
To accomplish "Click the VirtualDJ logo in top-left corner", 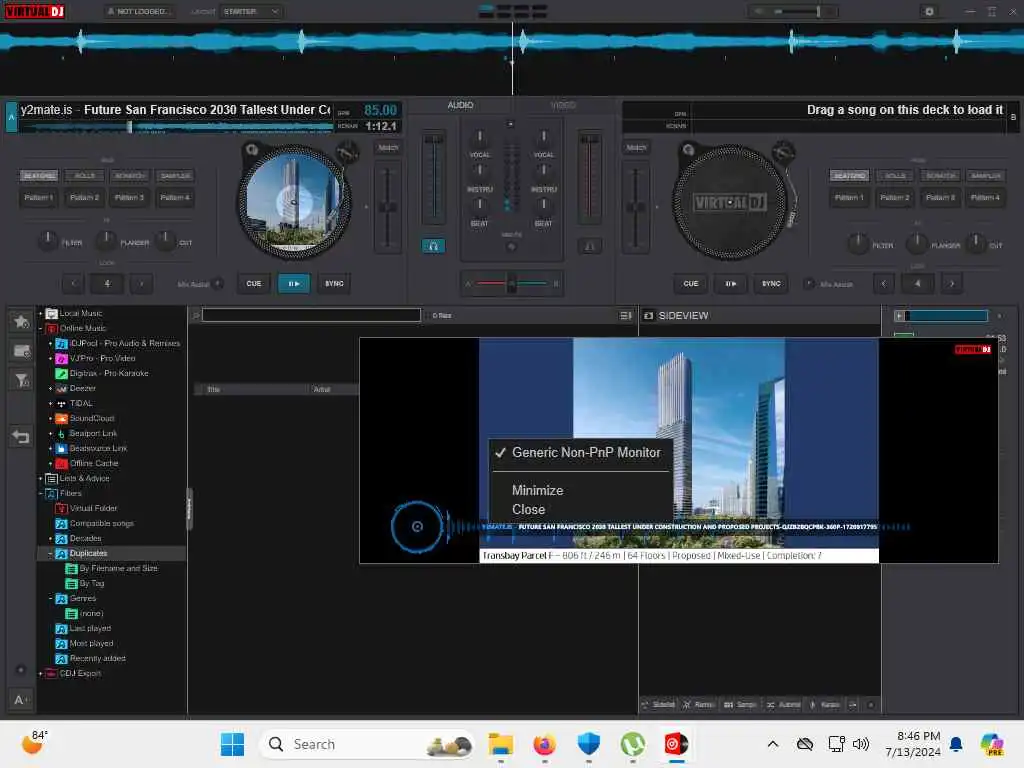I will 35,11.
